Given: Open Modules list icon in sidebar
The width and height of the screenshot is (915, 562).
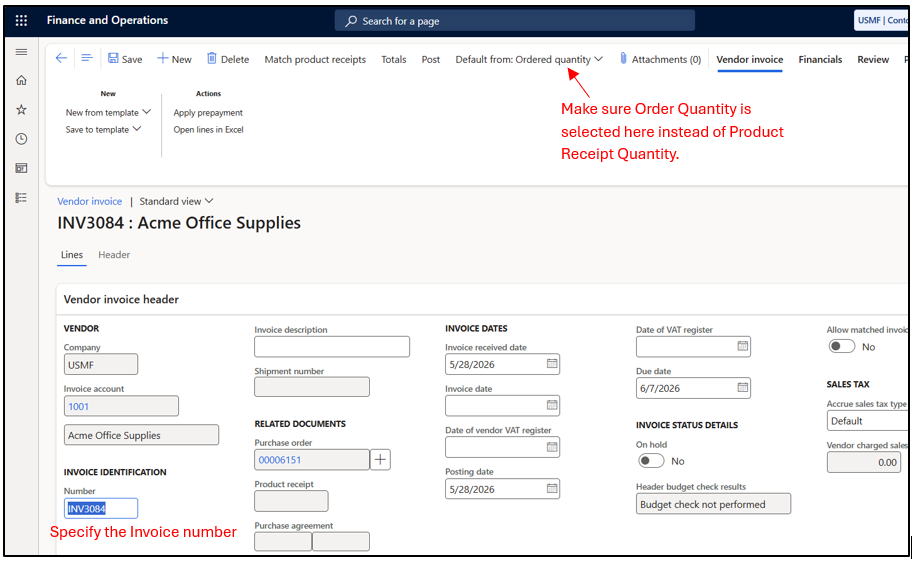Looking at the screenshot, I should (21, 198).
